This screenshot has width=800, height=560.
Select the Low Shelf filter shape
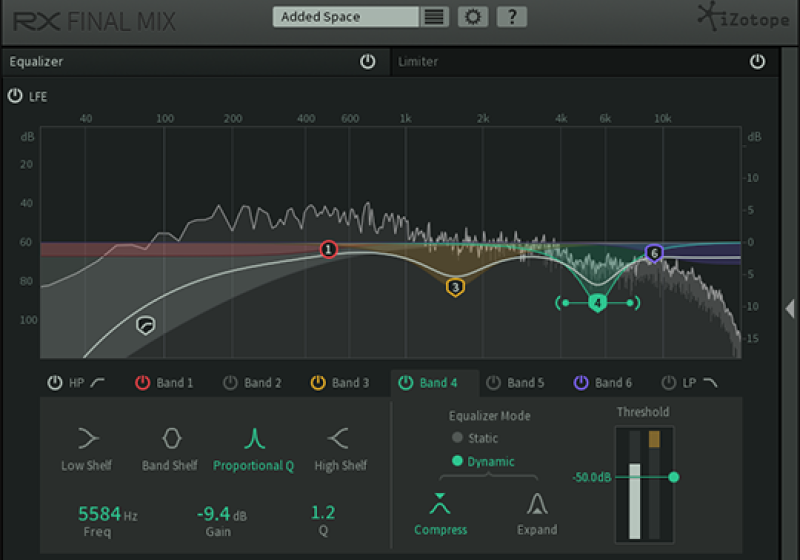87,438
